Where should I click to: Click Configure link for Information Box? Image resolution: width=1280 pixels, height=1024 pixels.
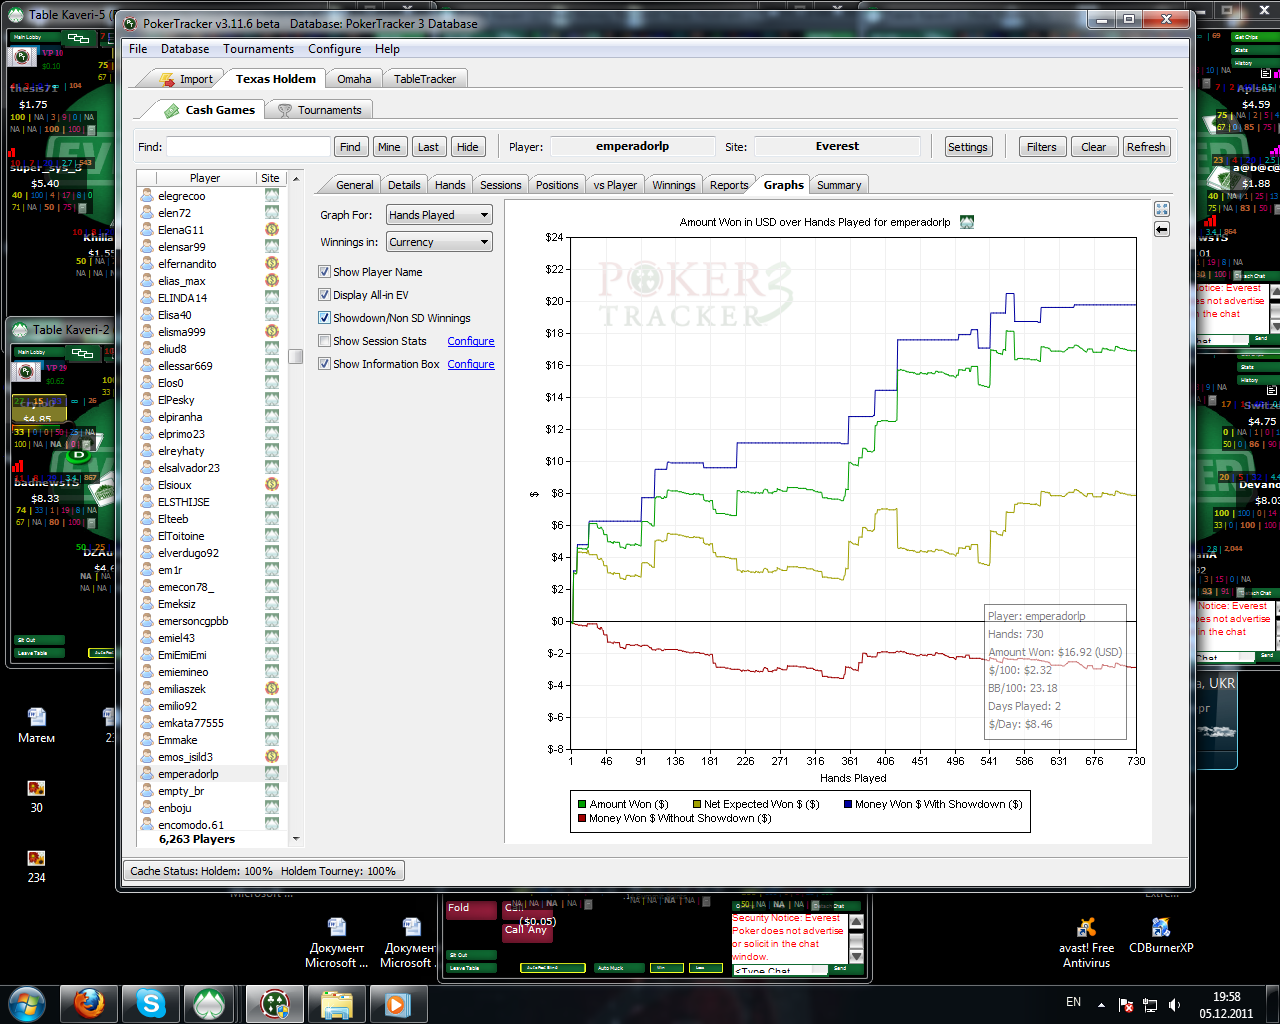[x=471, y=364]
